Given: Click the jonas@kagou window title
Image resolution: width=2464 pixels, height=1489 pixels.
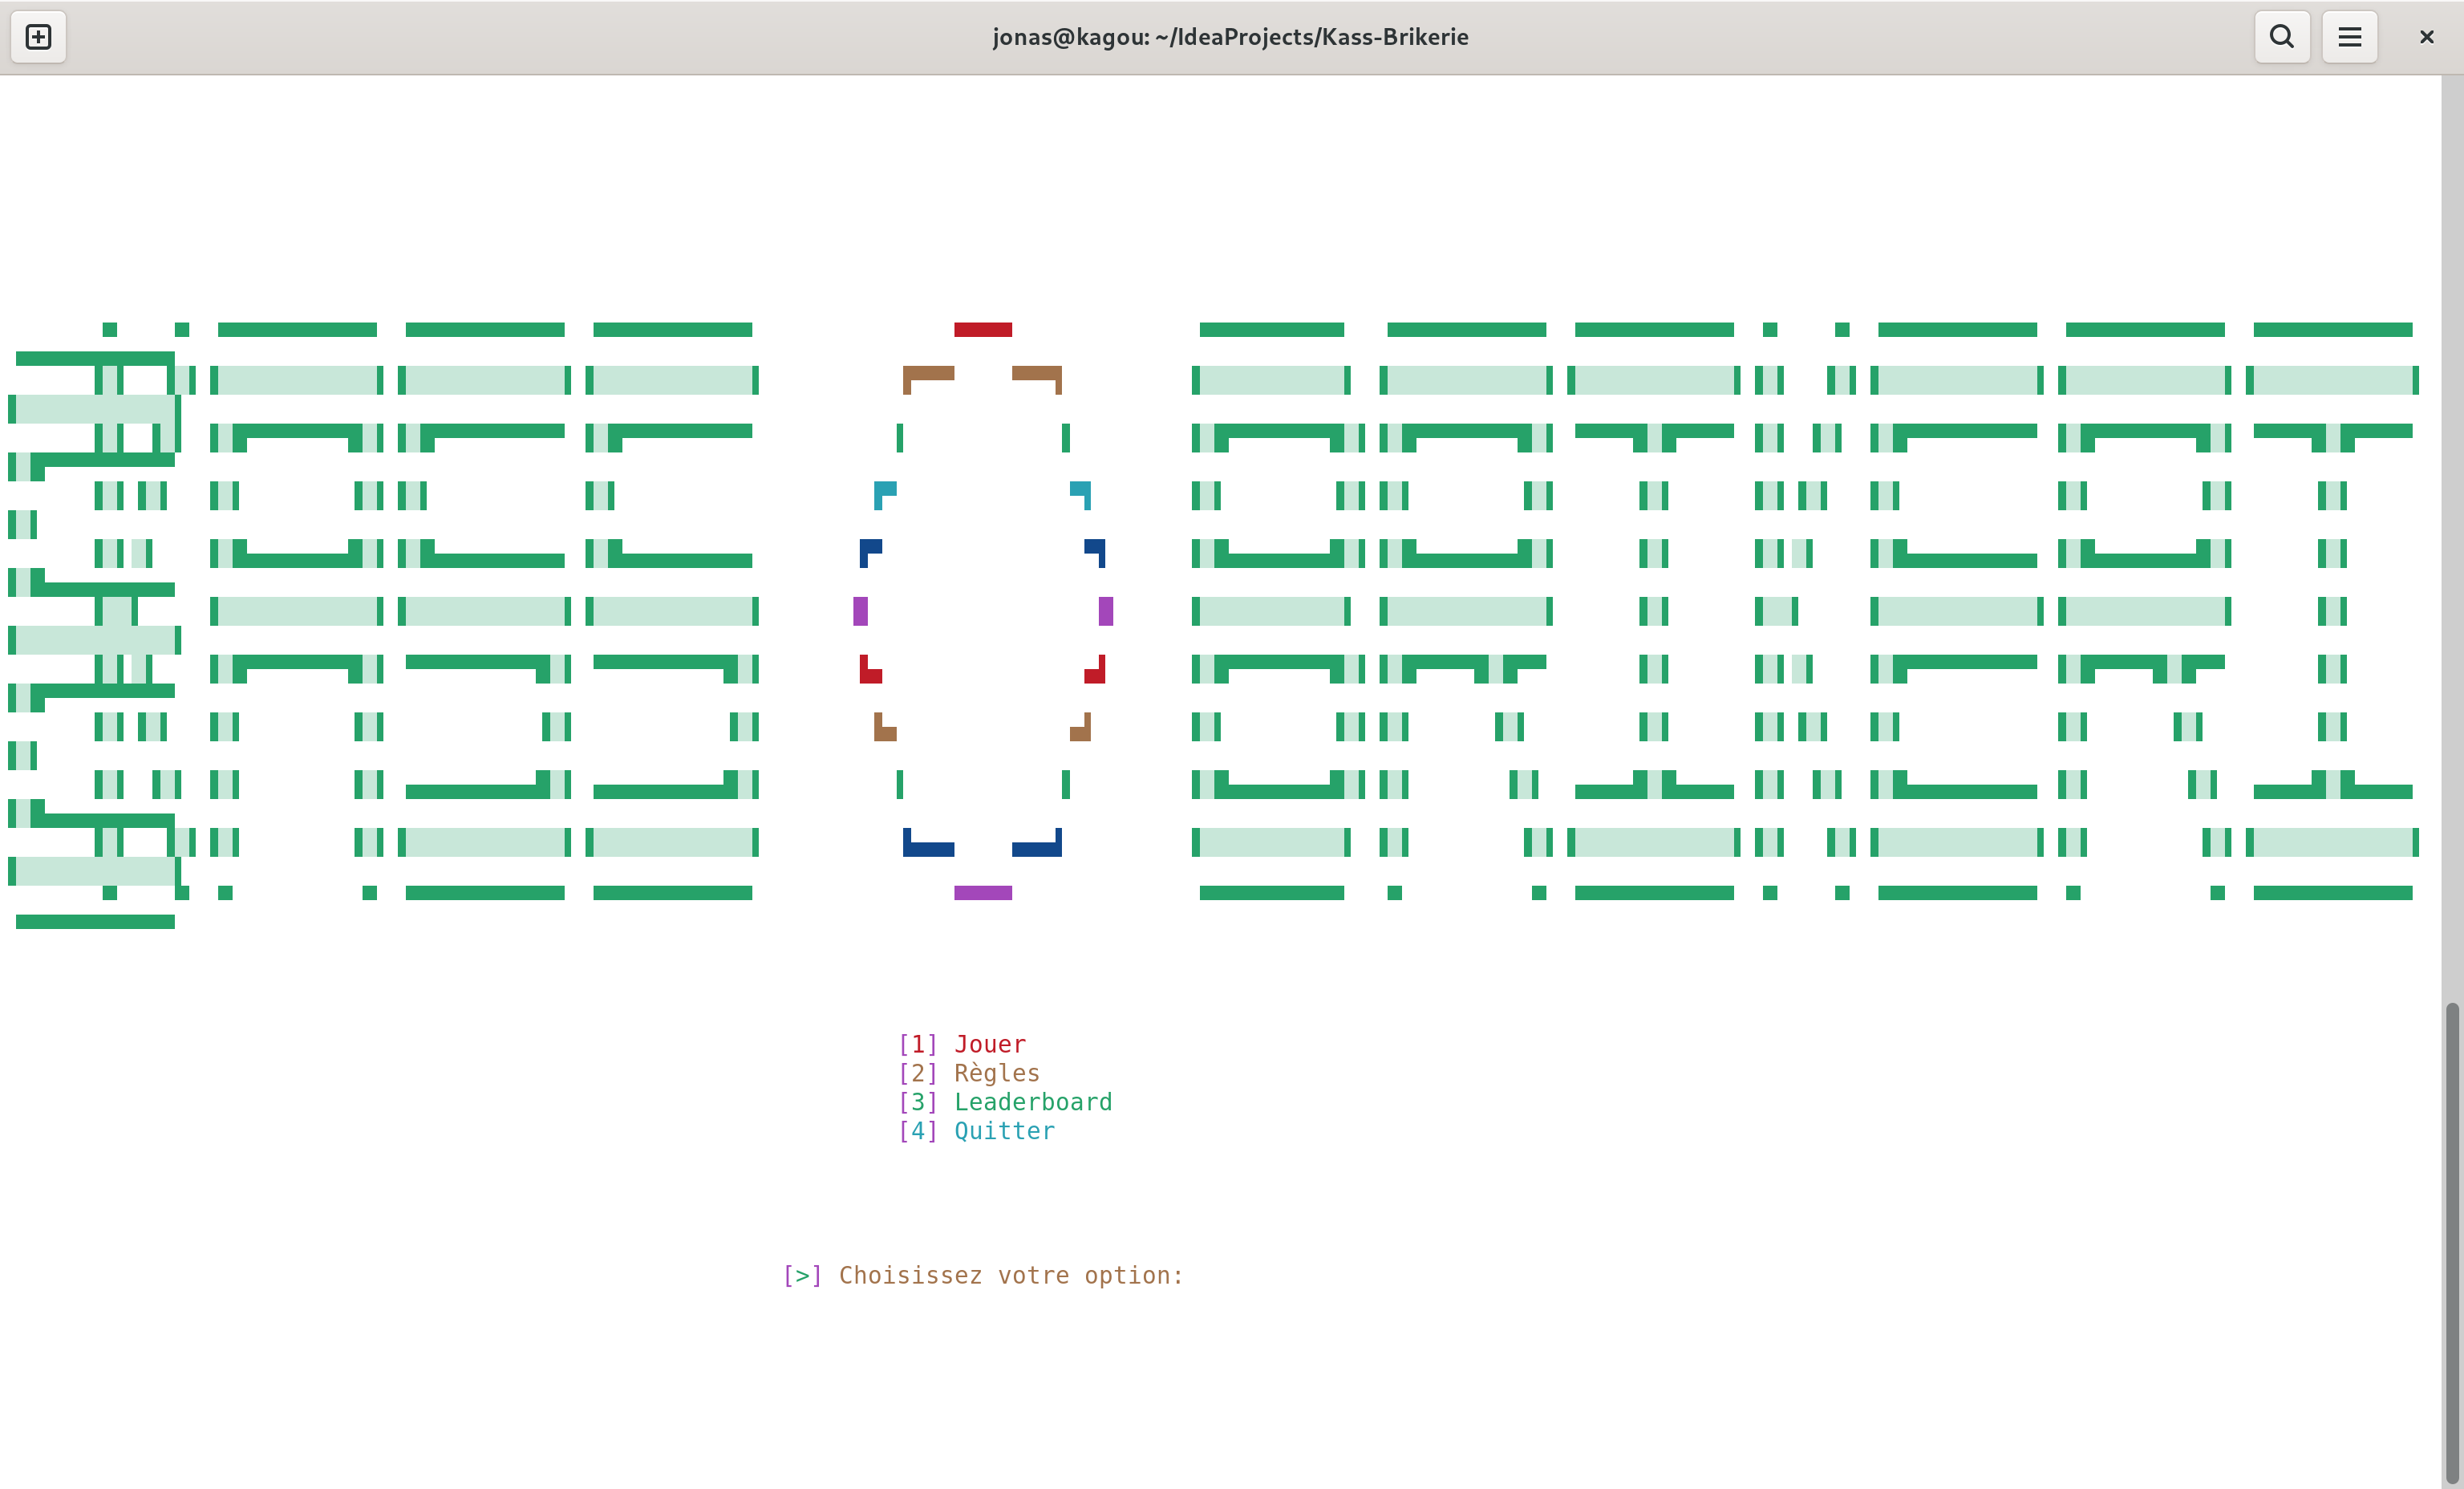Looking at the screenshot, I should coord(1230,37).
